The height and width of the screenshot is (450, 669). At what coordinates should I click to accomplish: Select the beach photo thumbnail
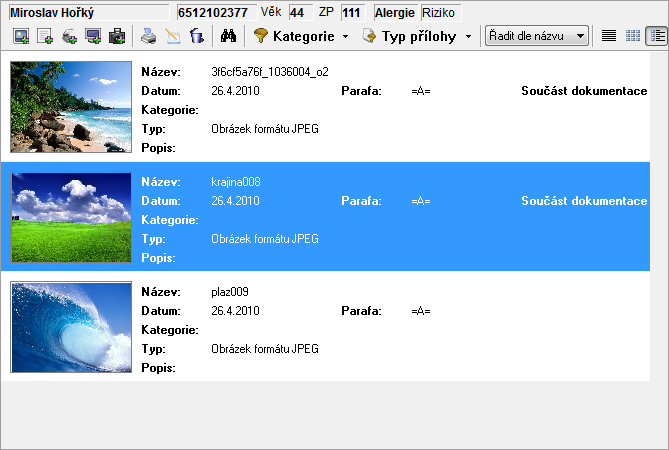coord(71,107)
